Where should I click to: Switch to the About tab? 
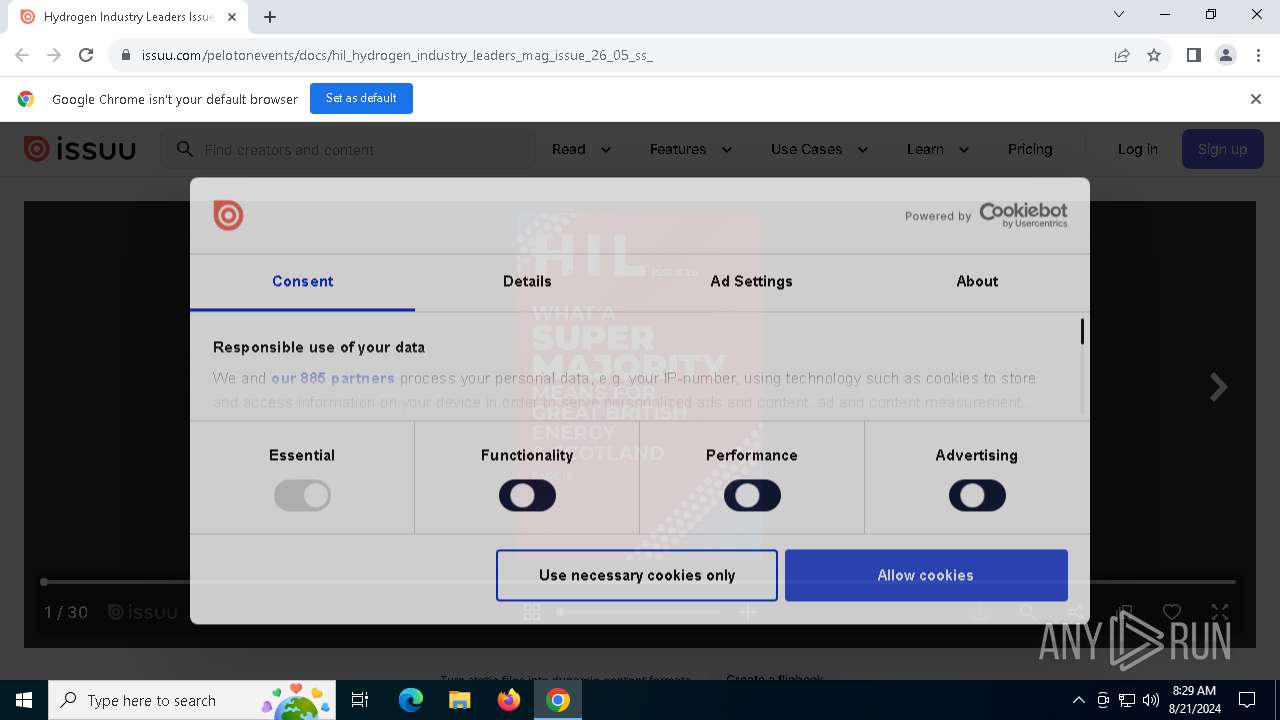(x=977, y=282)
